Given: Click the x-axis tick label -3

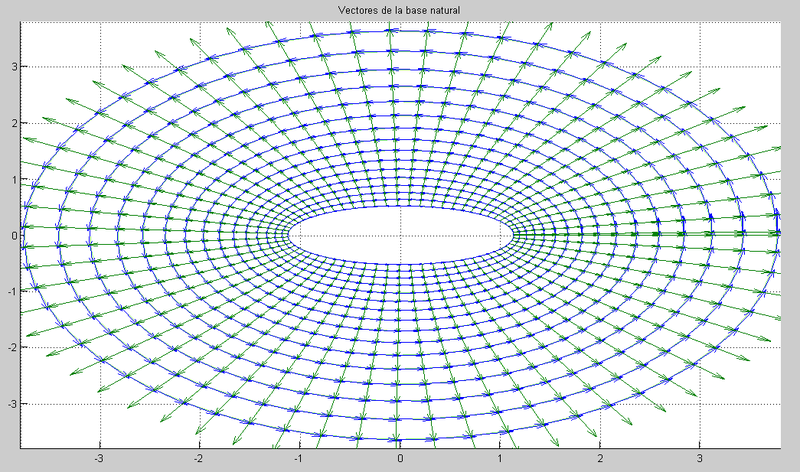Looking at the screenshot, I should (x=99, y=458).
